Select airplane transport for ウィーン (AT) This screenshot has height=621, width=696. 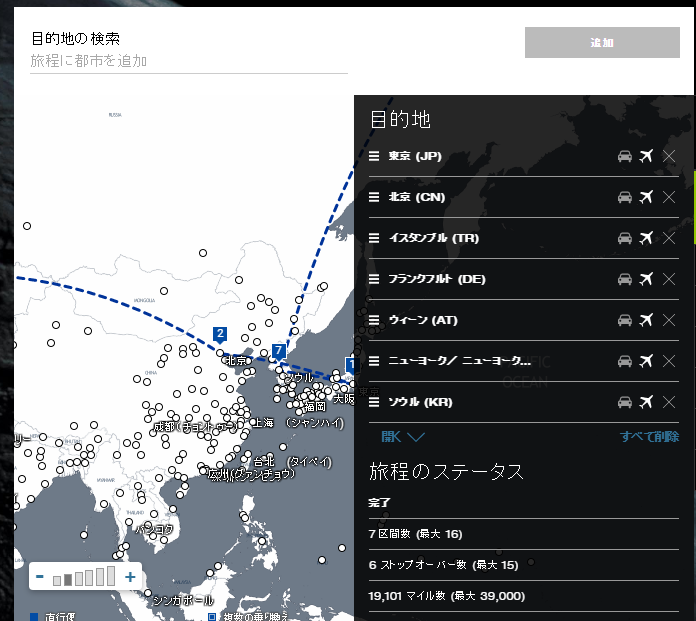646,320
